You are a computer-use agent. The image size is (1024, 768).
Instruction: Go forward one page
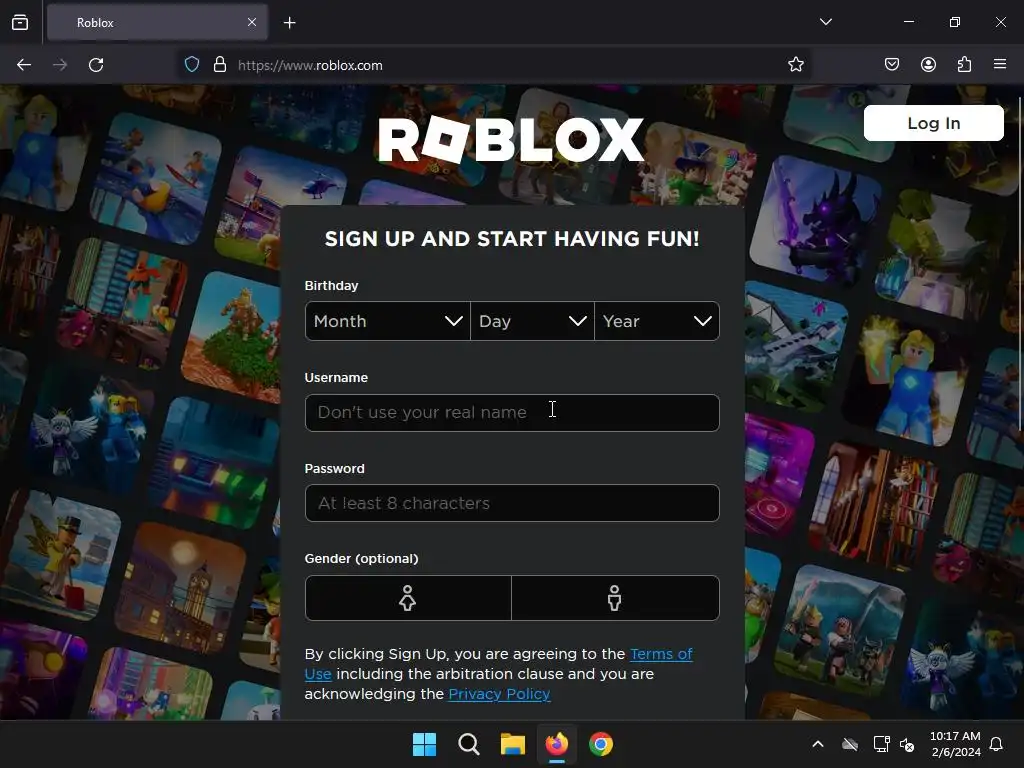[x=60, y=65]
